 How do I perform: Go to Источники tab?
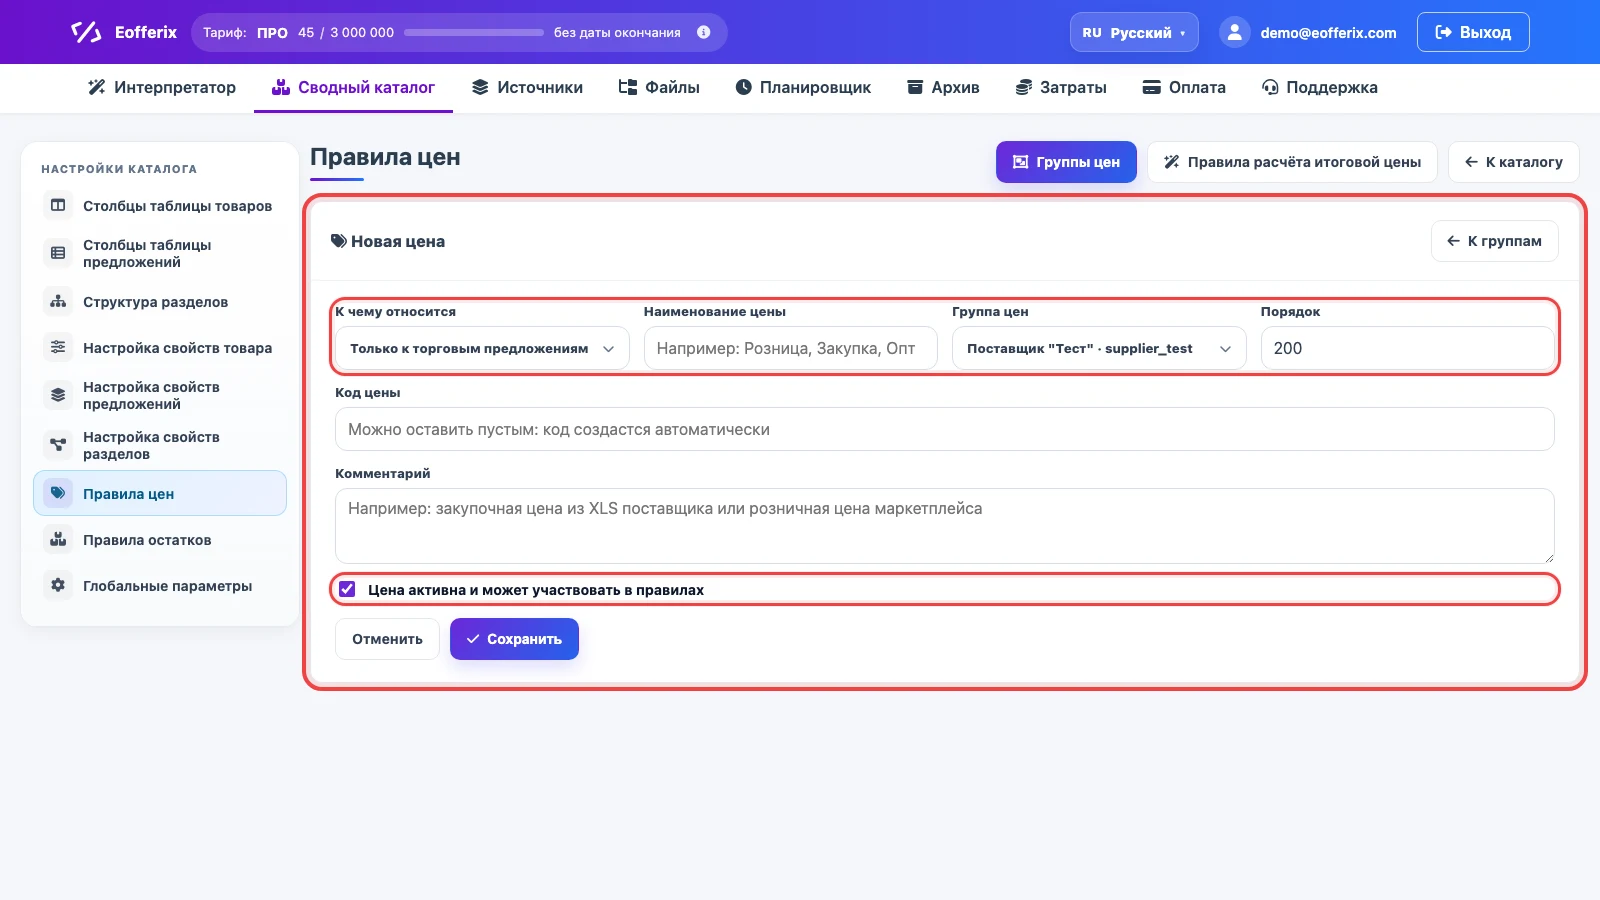527,87
